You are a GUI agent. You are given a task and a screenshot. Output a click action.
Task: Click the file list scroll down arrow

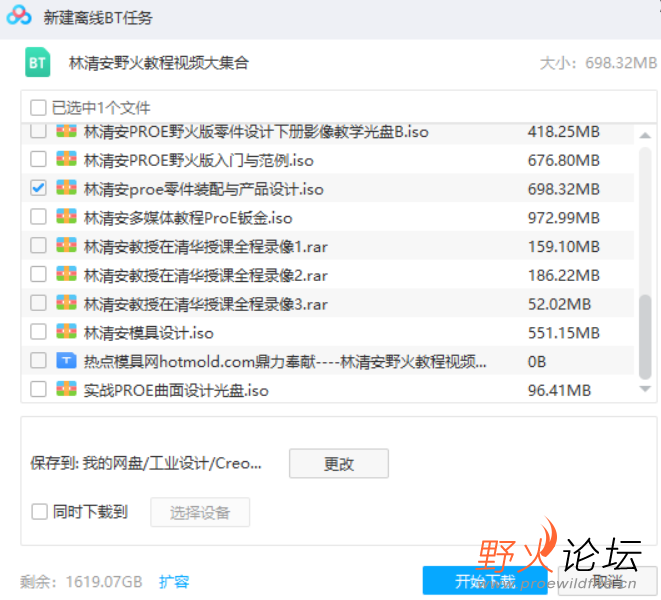click(645, 389)
